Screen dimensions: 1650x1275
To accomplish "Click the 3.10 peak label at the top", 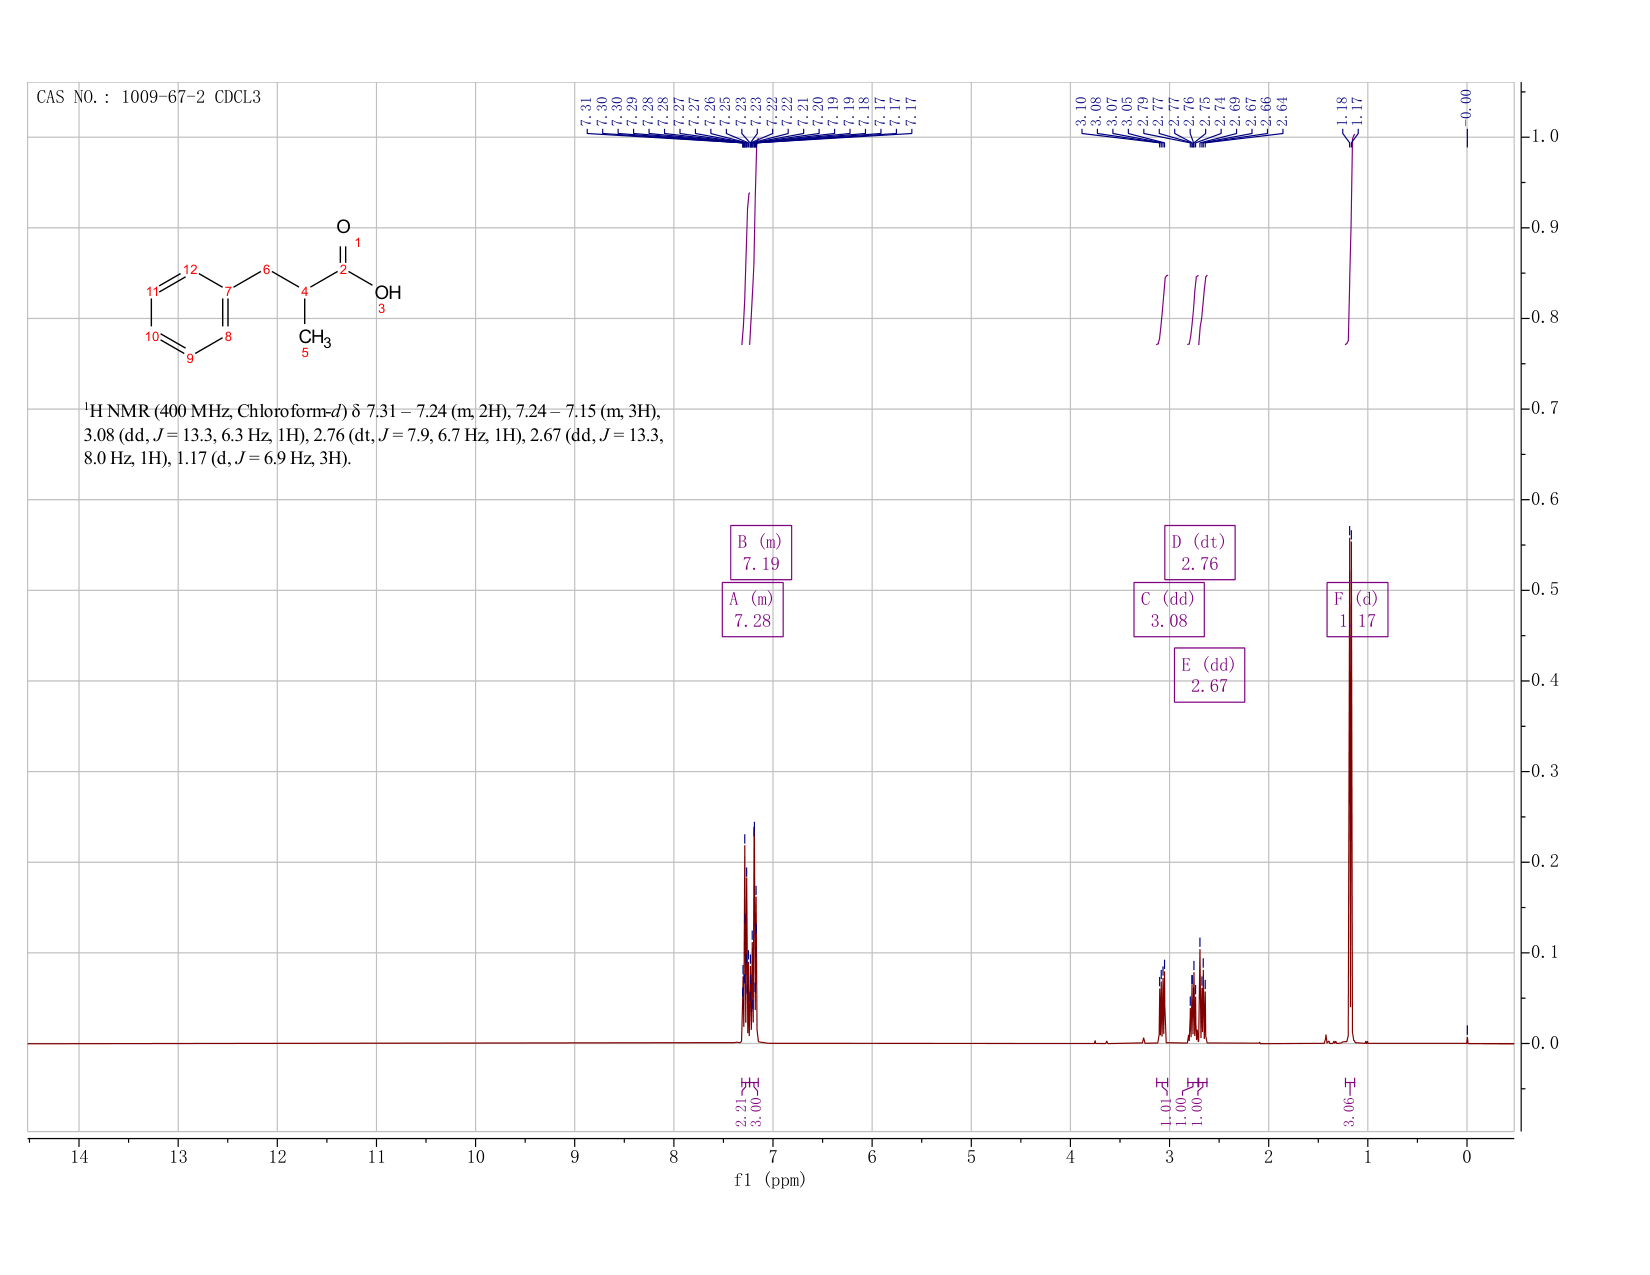I will (1081, 110).
